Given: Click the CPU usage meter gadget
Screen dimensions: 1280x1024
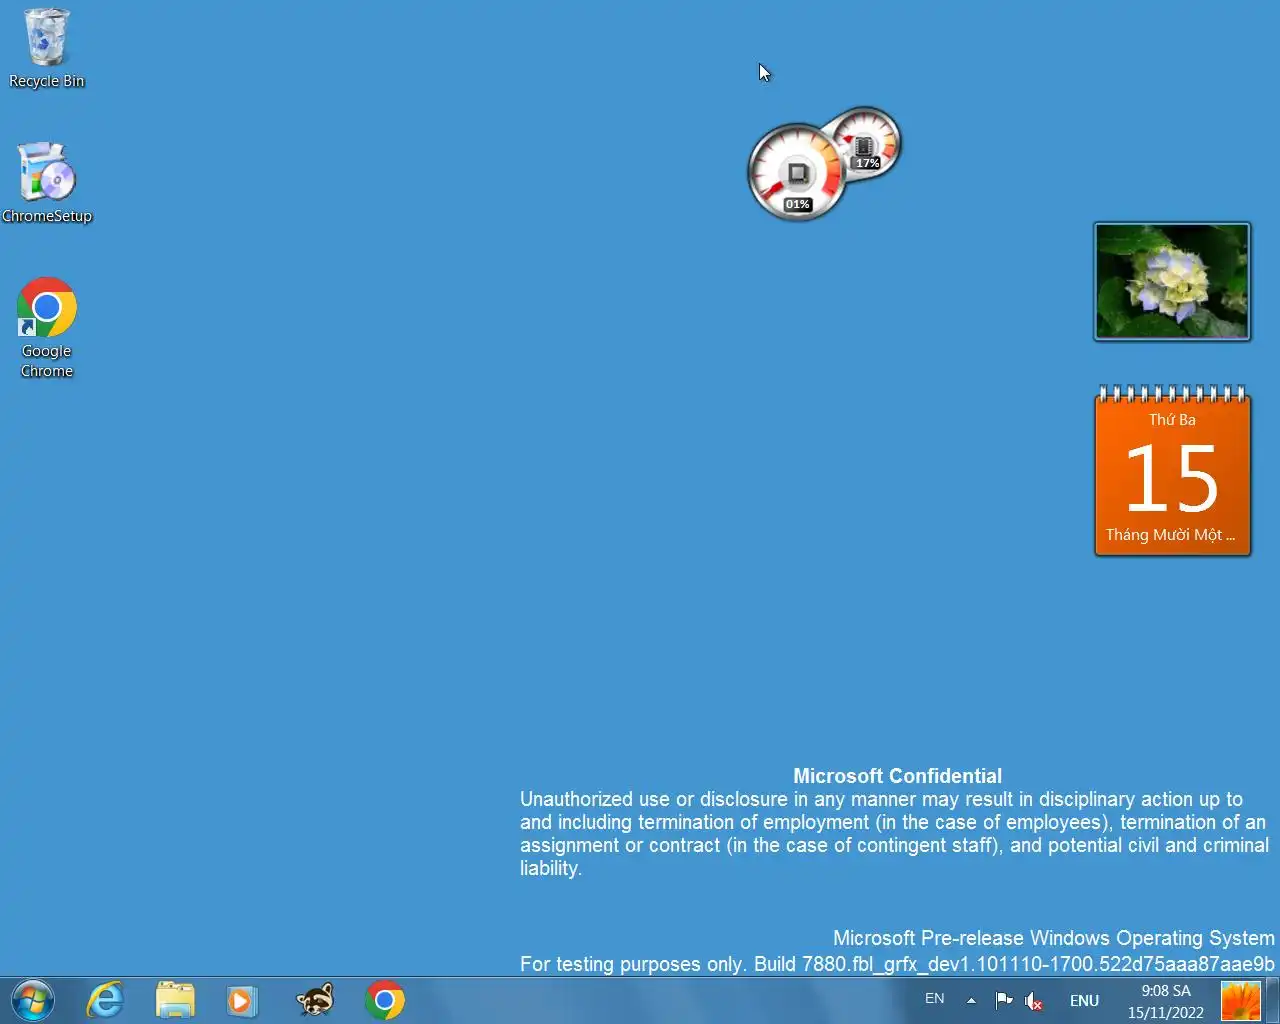Looking at the screenshot, I should pos(797,173).
